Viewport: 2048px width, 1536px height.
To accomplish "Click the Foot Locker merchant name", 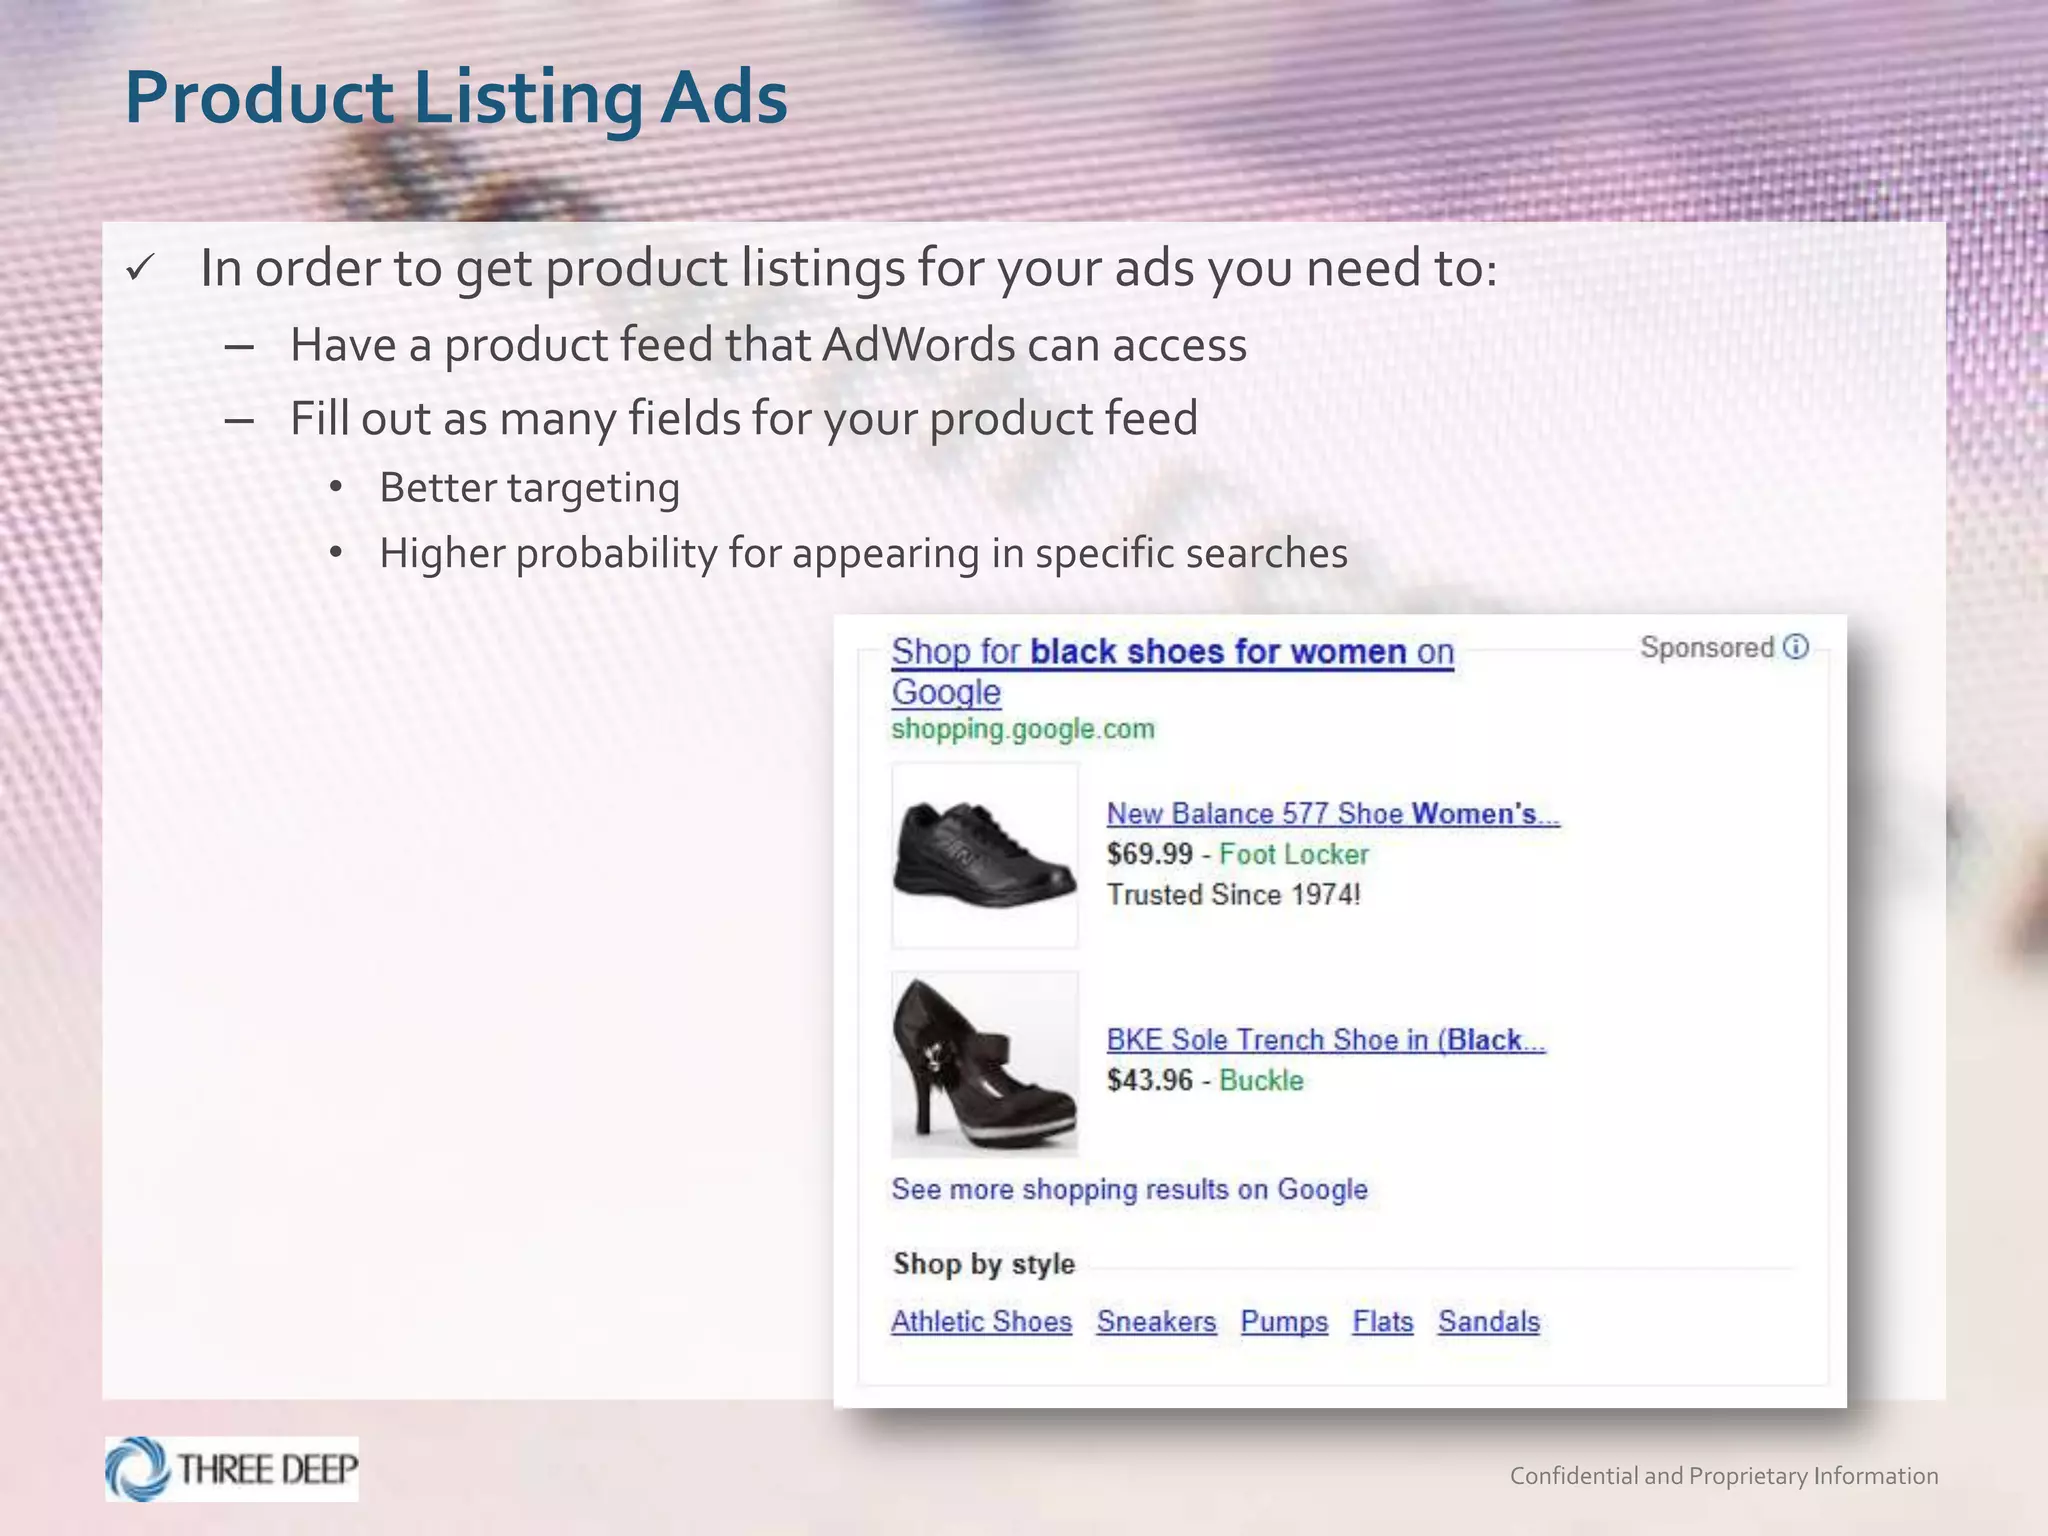I will (1294, 854).
